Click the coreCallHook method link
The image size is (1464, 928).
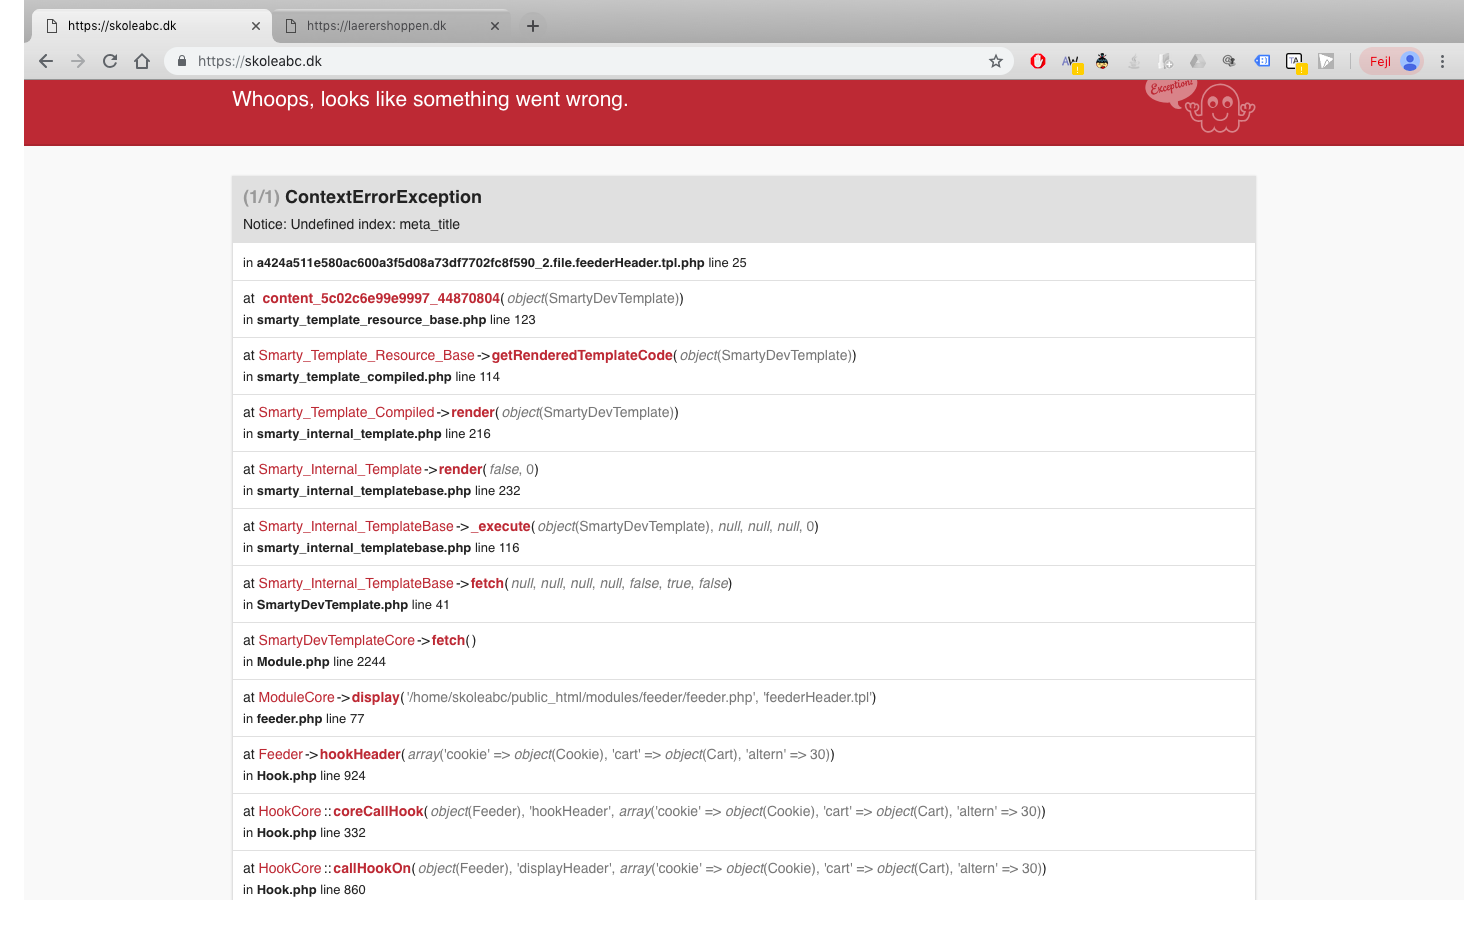[x=378, y=811]
